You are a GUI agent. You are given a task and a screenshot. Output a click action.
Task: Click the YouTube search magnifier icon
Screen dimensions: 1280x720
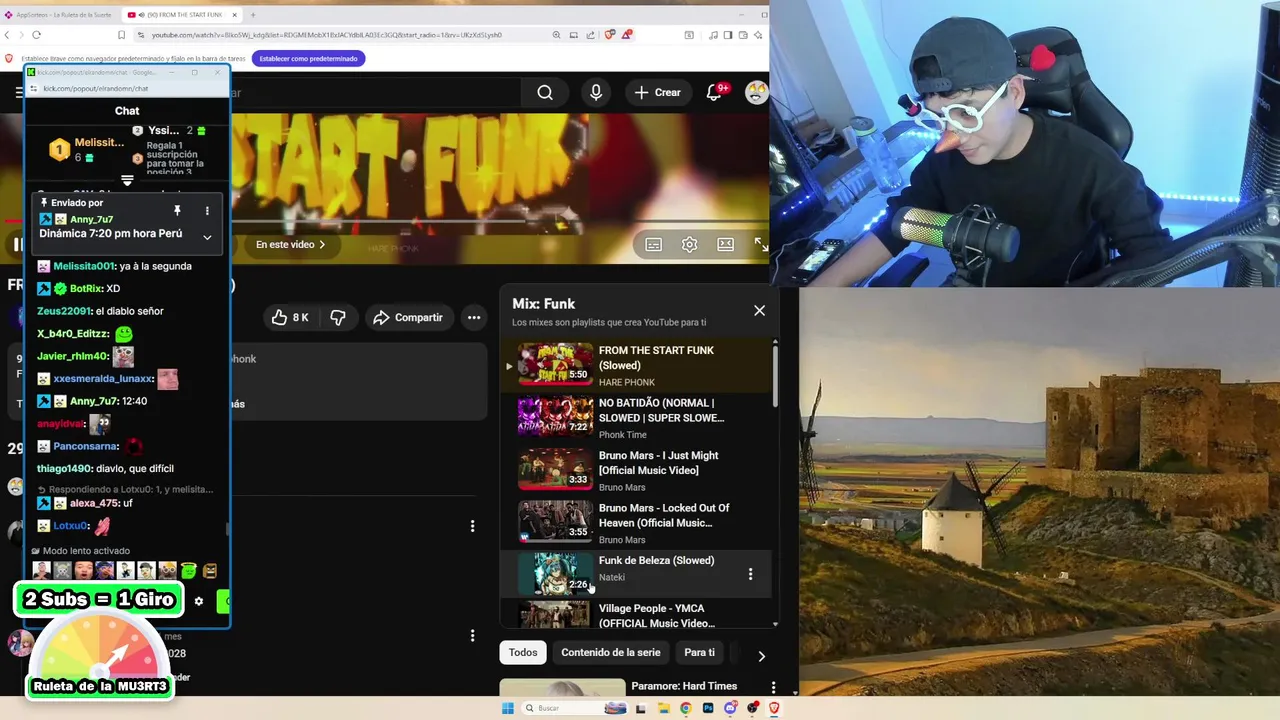[545, 92]
